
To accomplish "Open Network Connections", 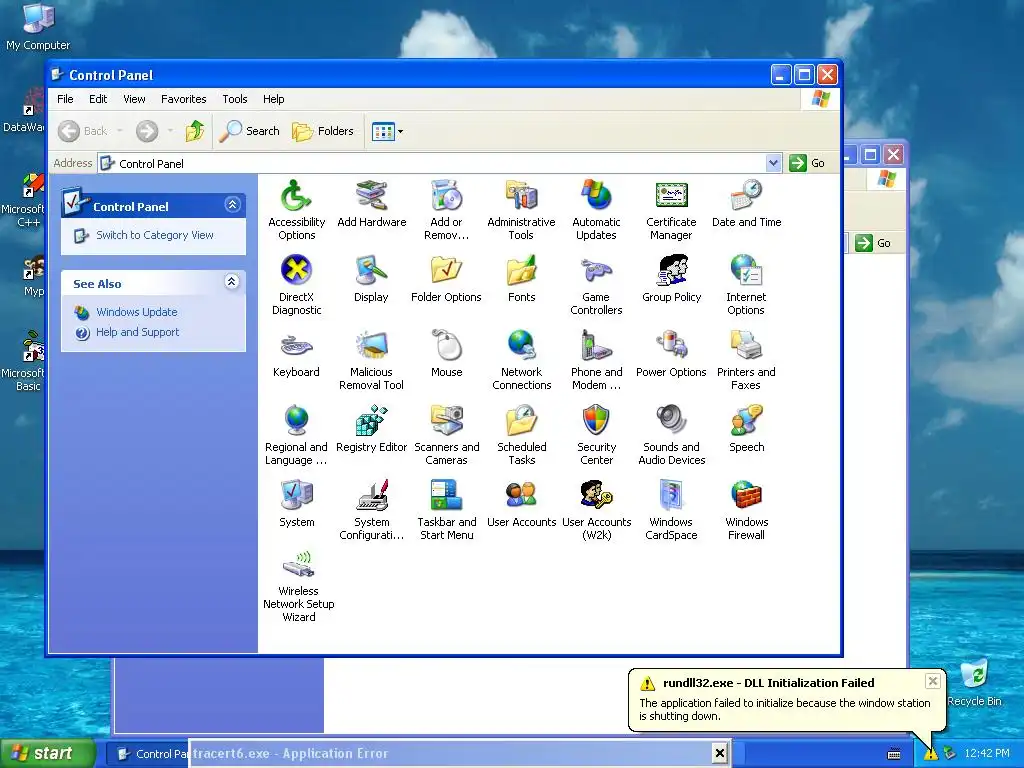I will click(x=521, y=360).
